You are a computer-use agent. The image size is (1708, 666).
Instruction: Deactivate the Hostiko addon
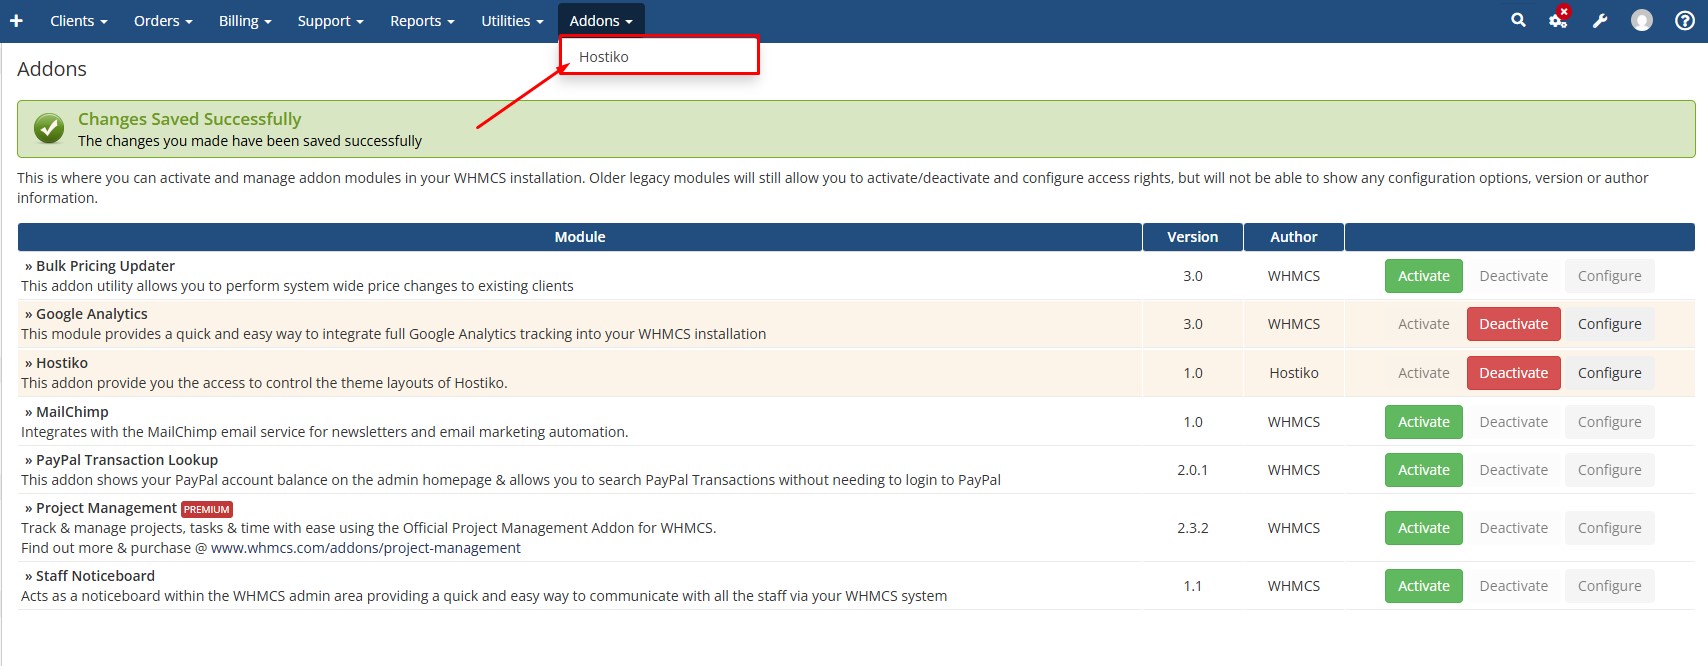(x=1513, y=373)
